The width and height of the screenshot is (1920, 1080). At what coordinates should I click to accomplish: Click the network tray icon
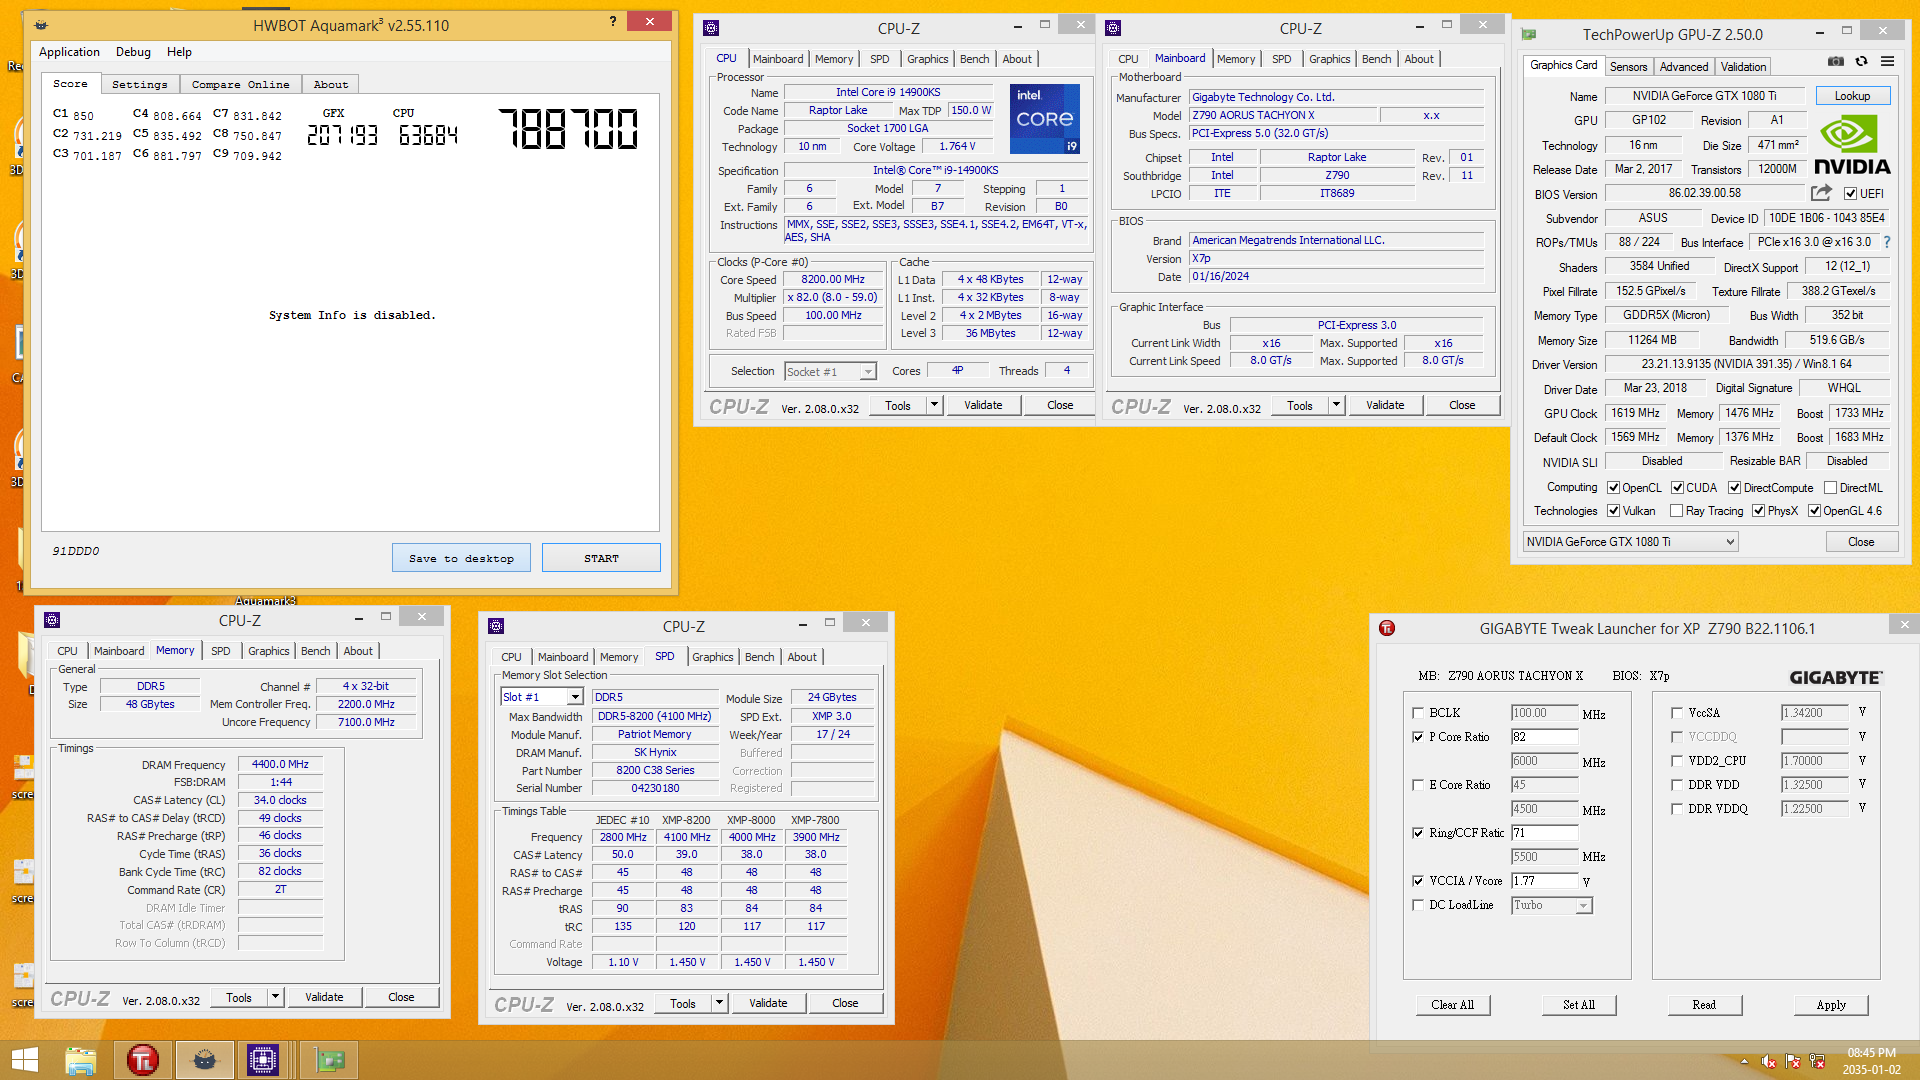1817,1061
